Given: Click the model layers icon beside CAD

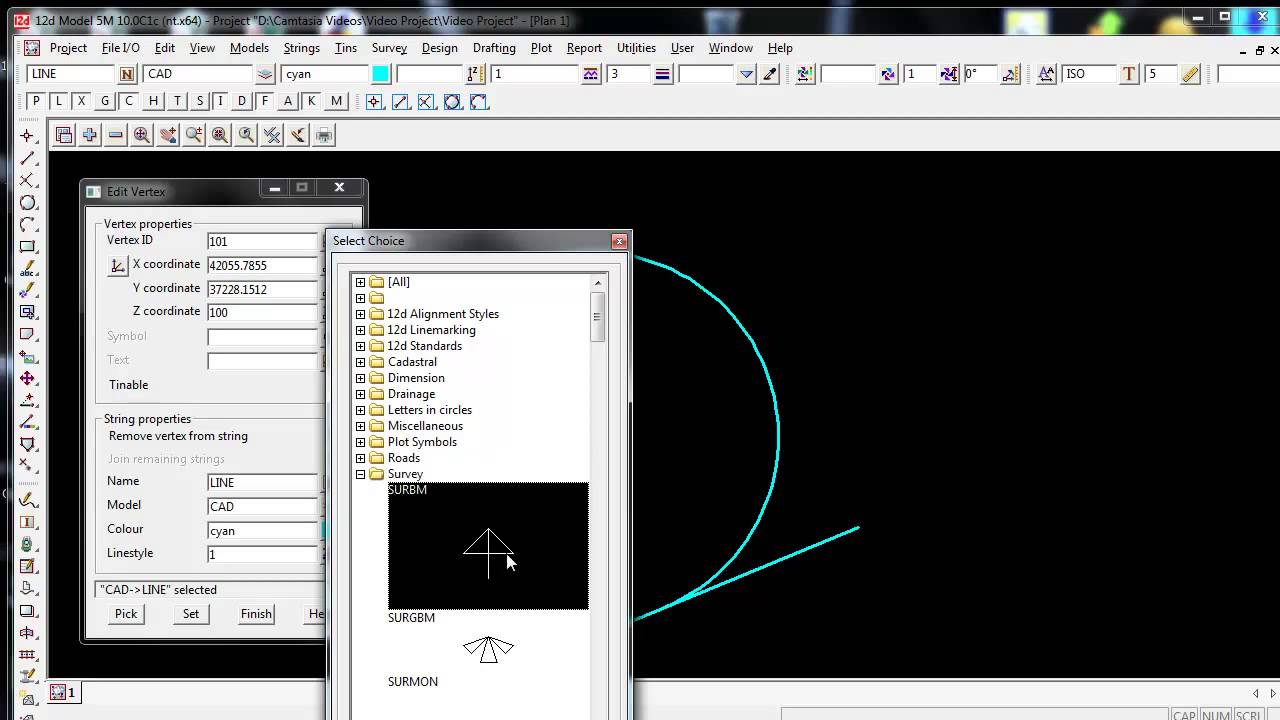Looking at the screenshot, I should tap(264, 74).
